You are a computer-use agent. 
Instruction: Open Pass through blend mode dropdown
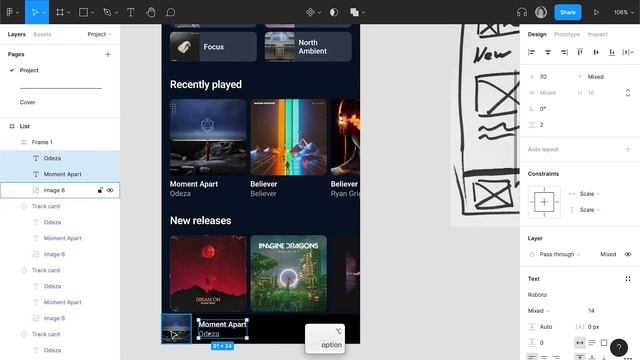coord(559,254)
